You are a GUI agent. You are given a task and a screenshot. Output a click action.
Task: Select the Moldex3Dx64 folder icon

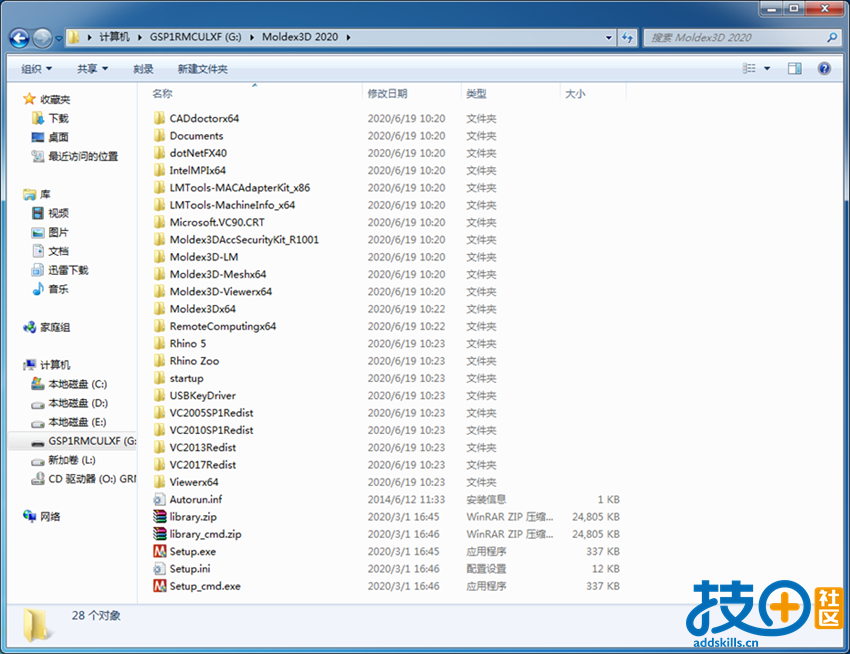point(159,309)
